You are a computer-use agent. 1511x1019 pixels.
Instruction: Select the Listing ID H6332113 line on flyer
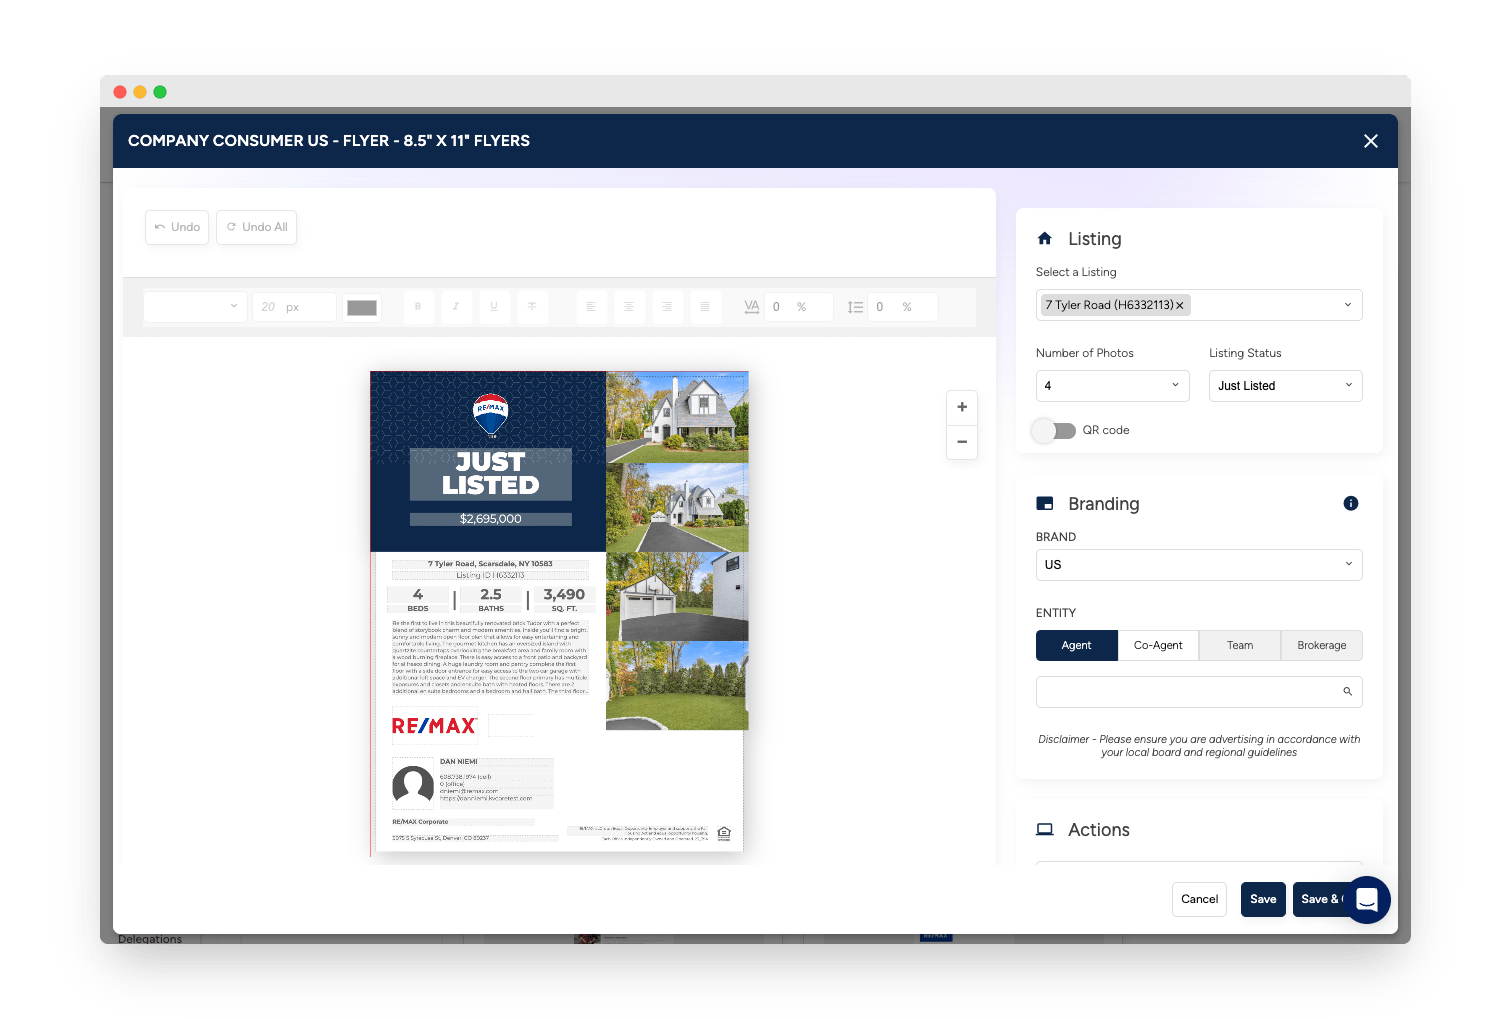point(490,576)
